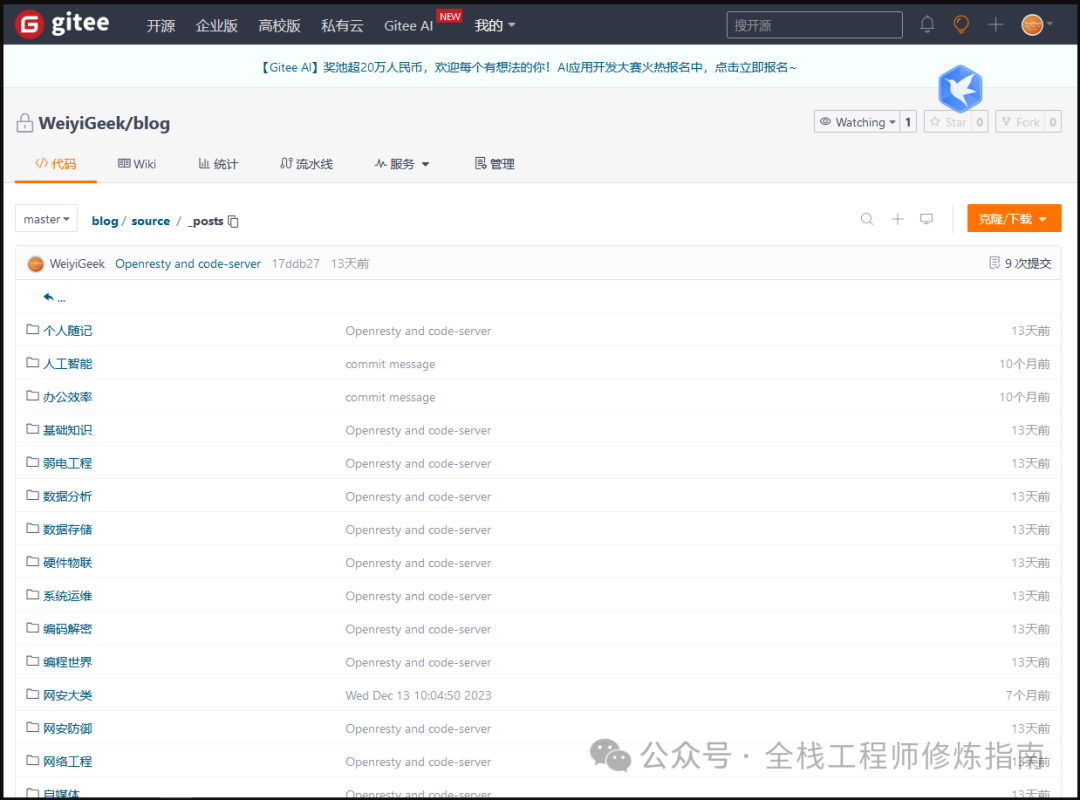Switch to the Wiki tab

tap(137, 164)
